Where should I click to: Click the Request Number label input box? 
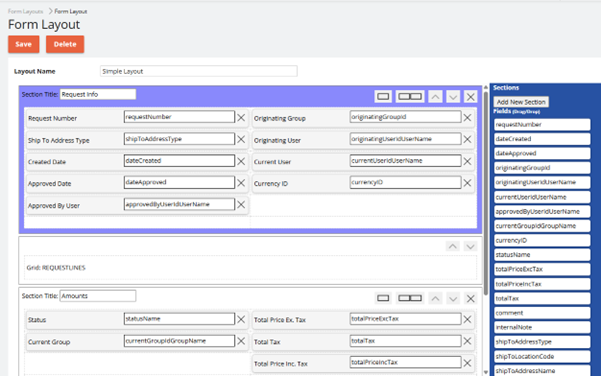(179, 117)
